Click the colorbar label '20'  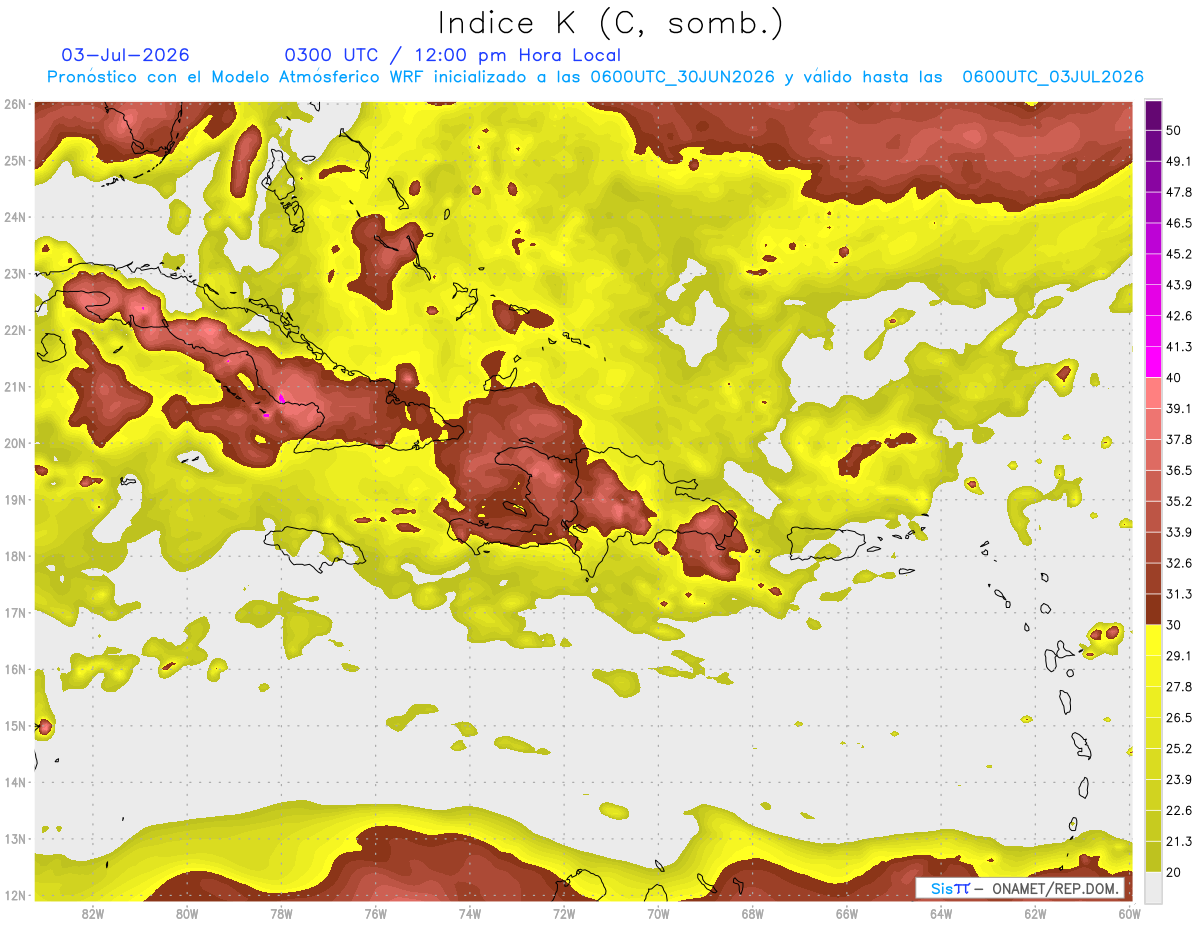coord(1175,871)
